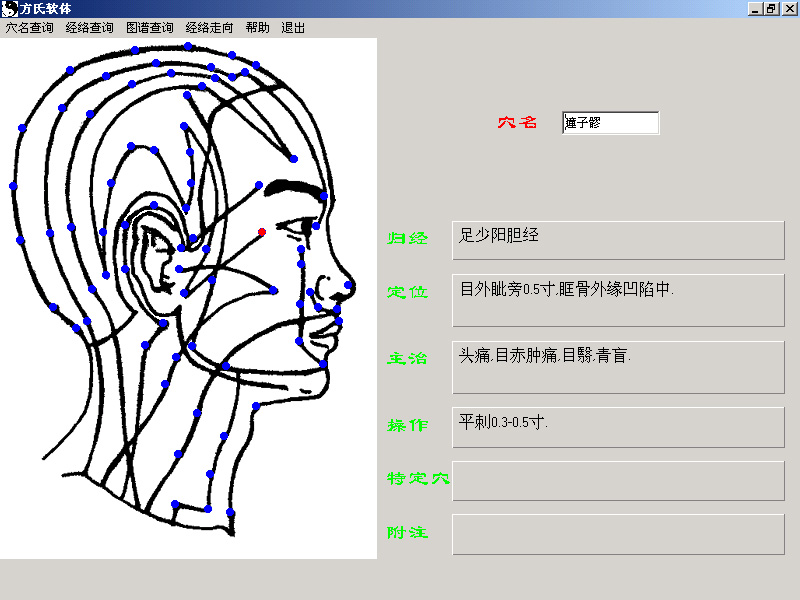Click the 主治 indications text box
800x600 pixels.
click(618, 367)
